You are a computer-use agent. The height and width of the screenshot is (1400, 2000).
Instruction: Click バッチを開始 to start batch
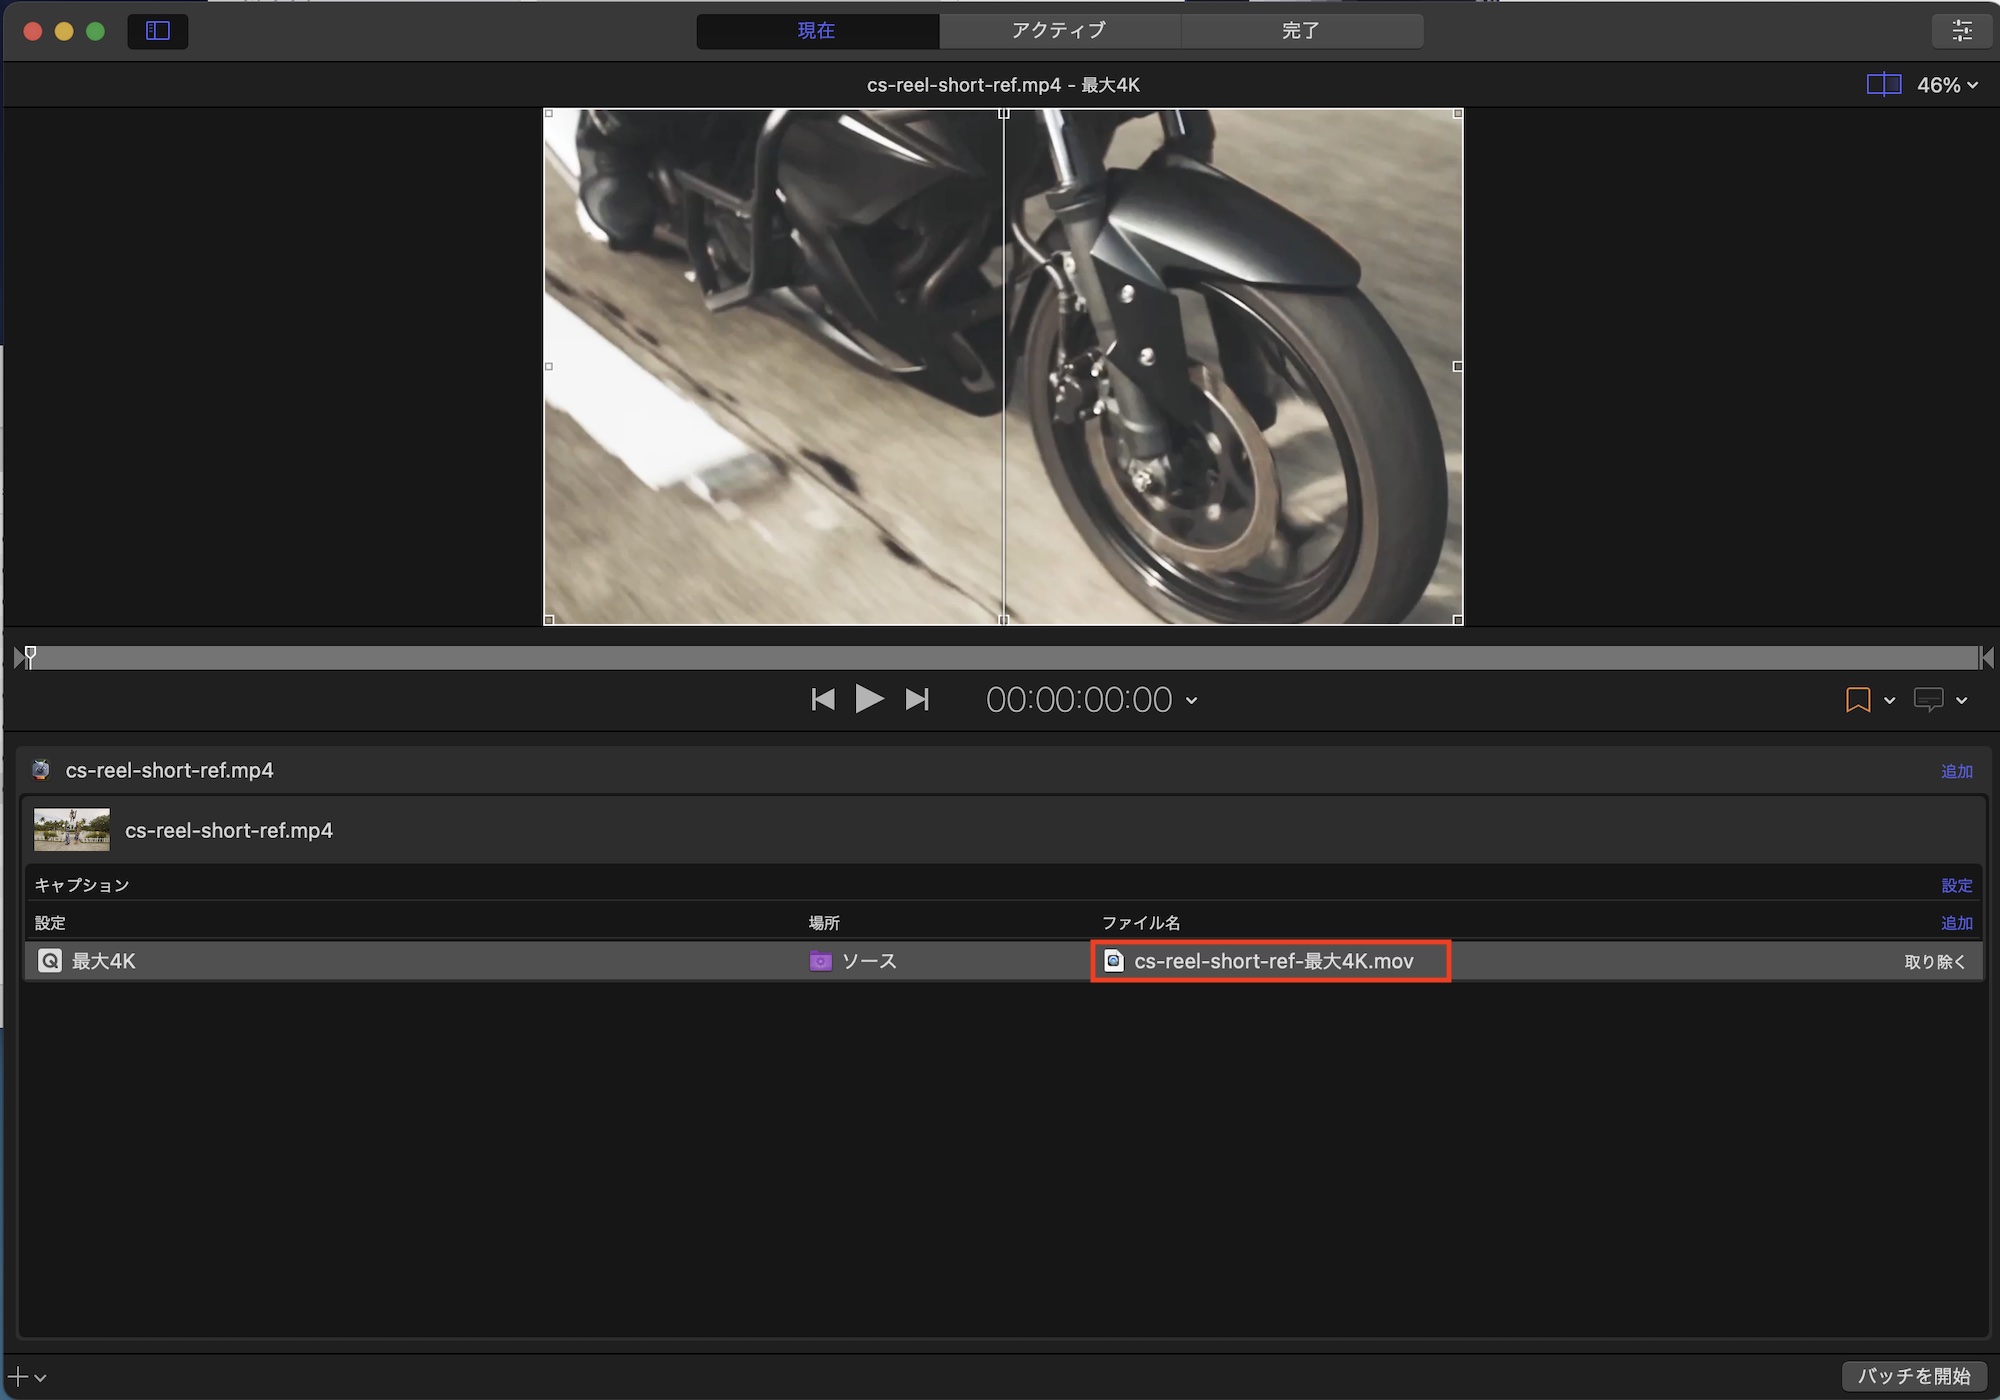coord(1913,1376)
